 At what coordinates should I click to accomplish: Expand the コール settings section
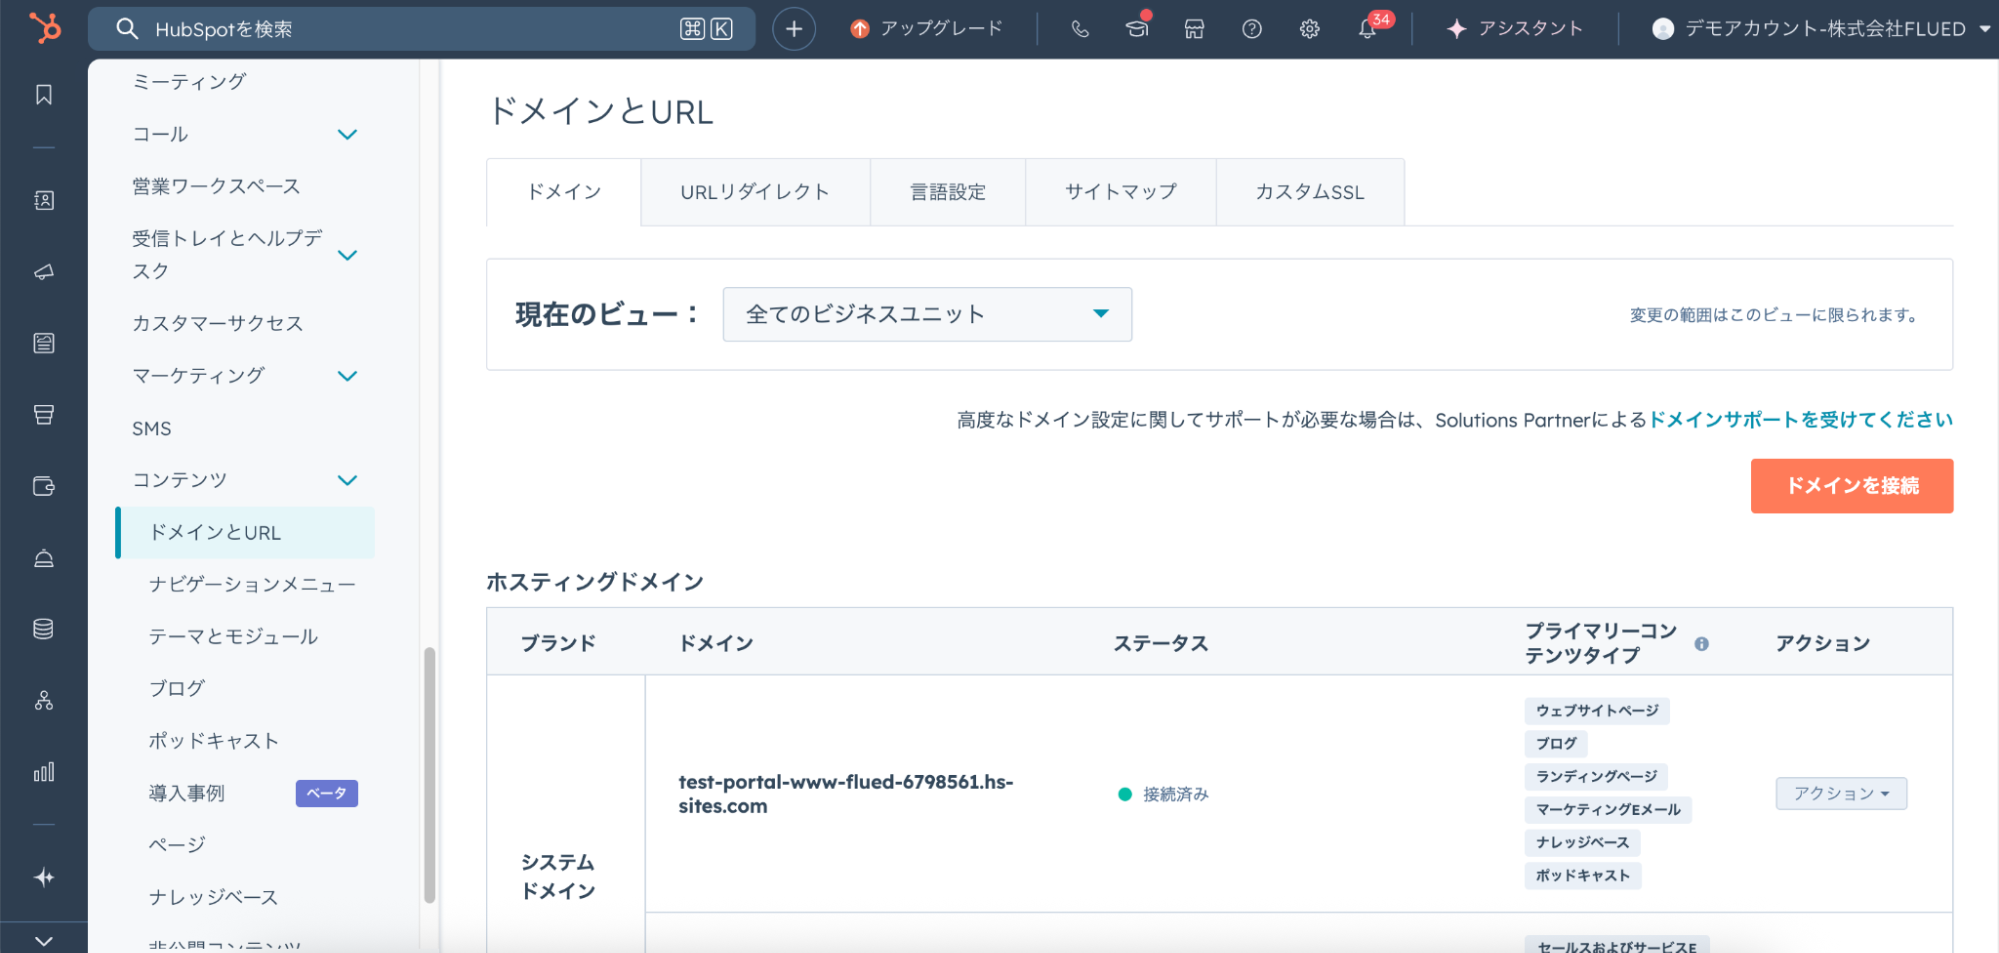coord(347,135)
